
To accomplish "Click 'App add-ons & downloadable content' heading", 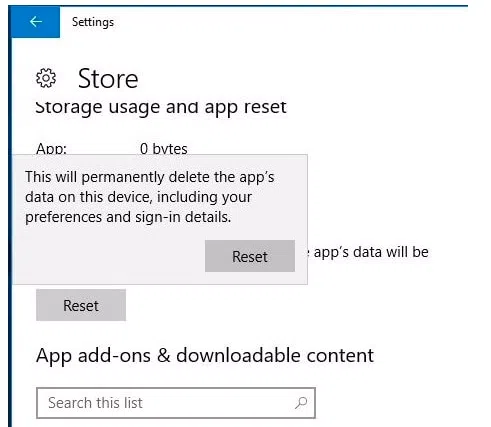I will [205, 355].
